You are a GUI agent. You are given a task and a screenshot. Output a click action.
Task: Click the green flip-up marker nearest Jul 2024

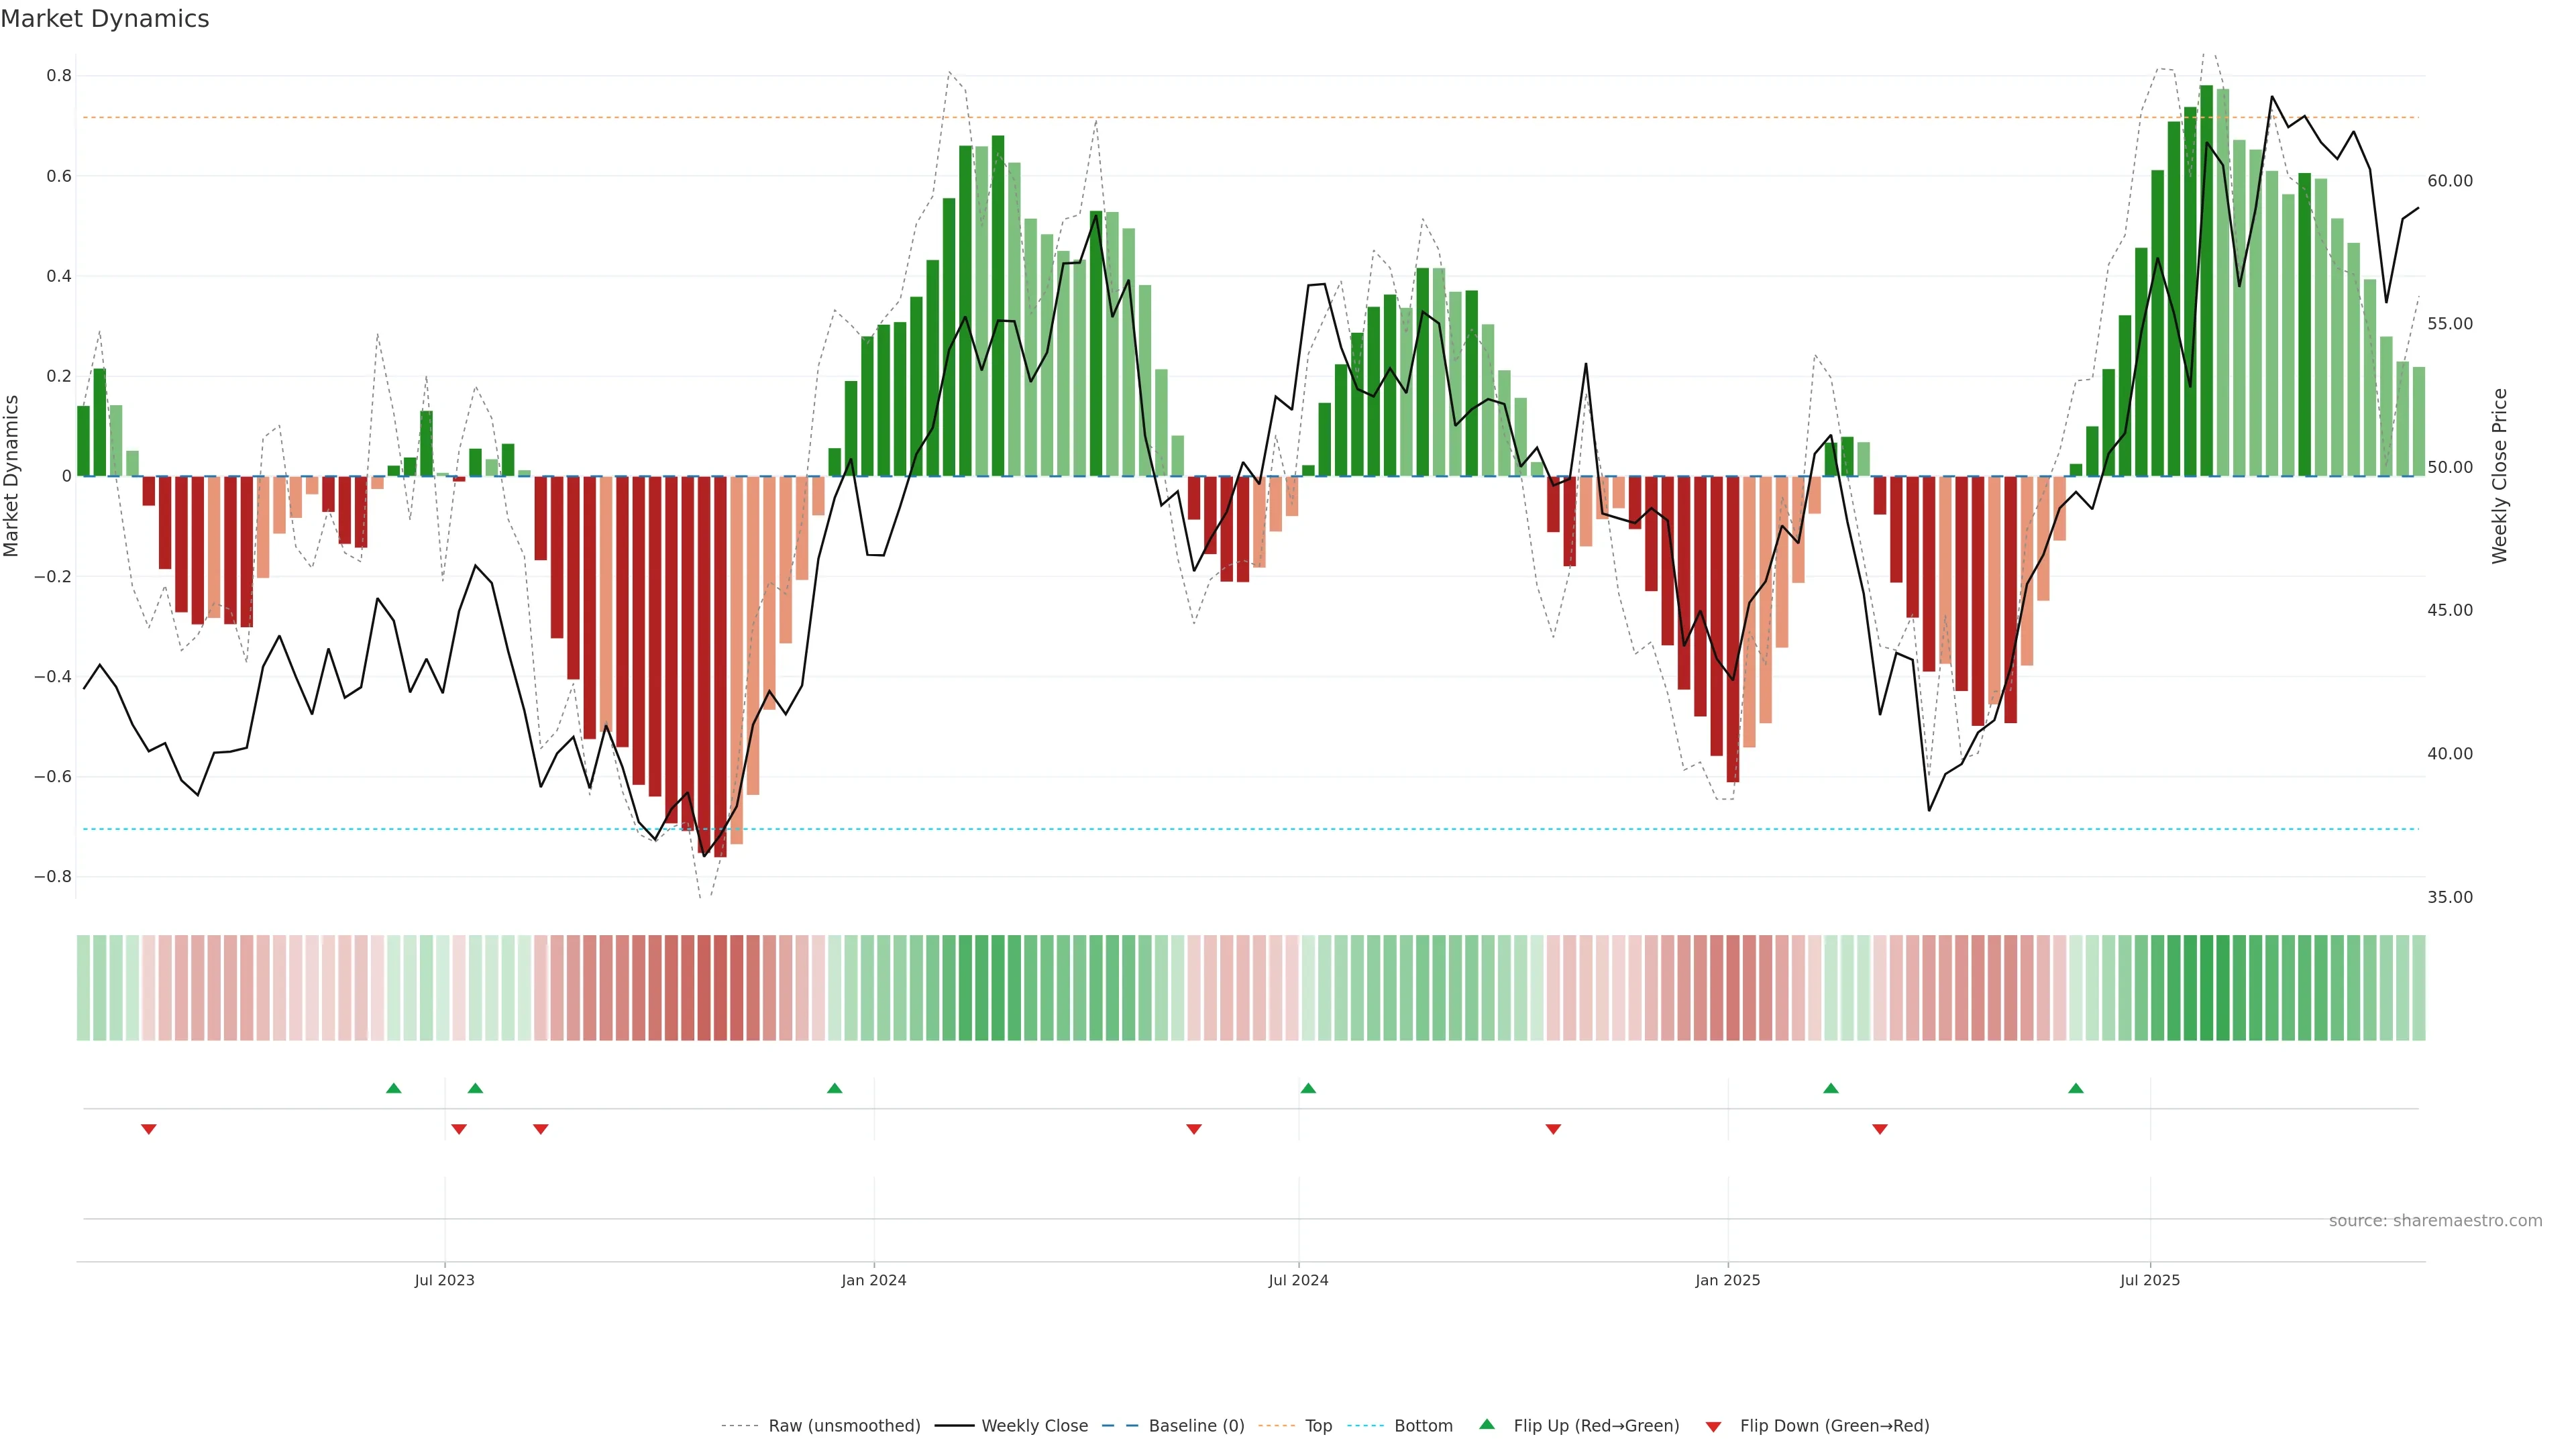click(x=1308, y=1088)
